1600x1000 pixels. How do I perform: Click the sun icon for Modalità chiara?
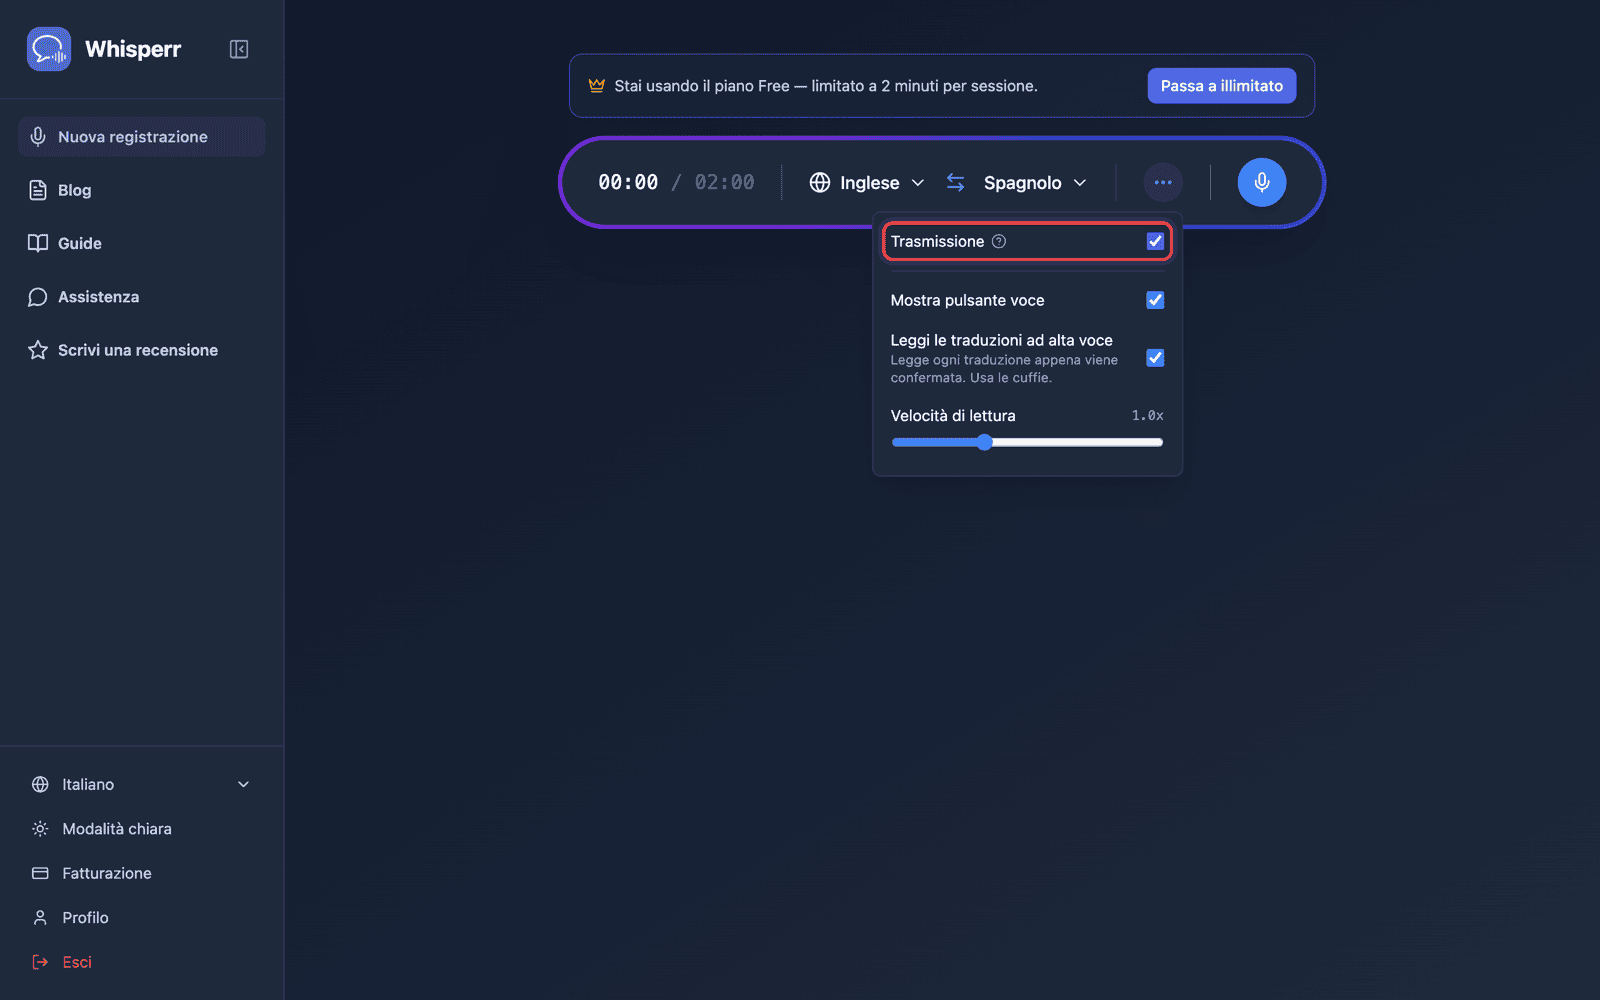point(40,829)
